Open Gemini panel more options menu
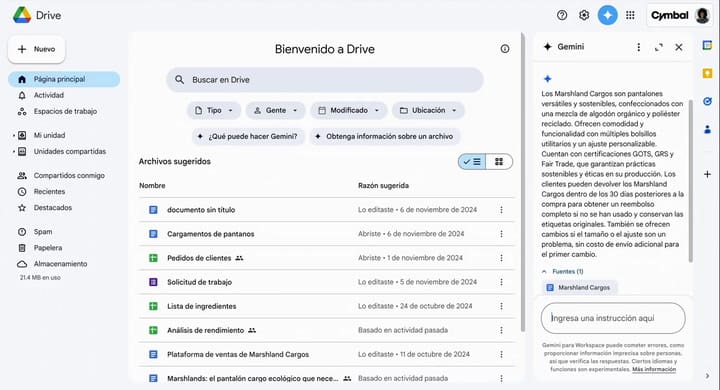Screen dimensions: 720x390 [638, 47]
